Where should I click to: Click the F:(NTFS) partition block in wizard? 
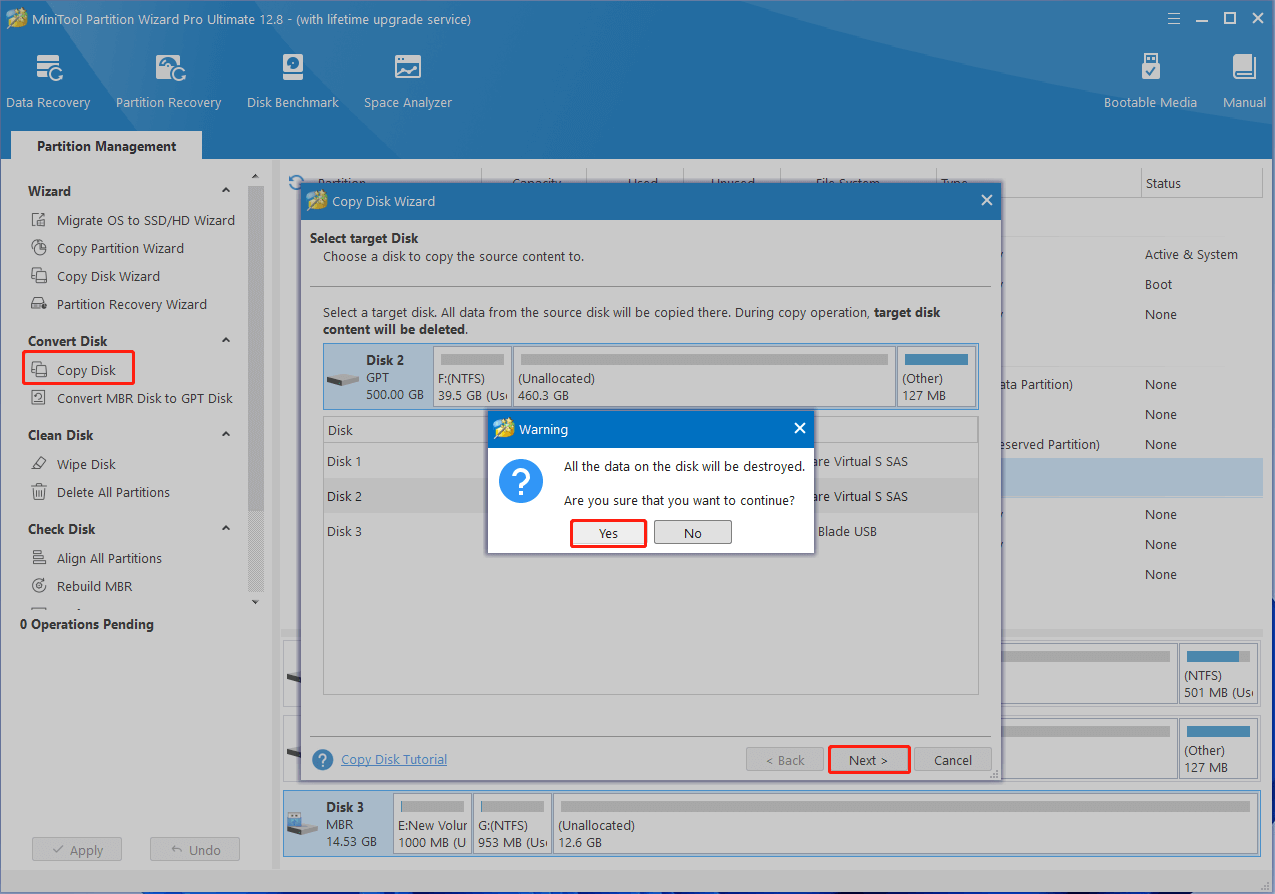472,376
